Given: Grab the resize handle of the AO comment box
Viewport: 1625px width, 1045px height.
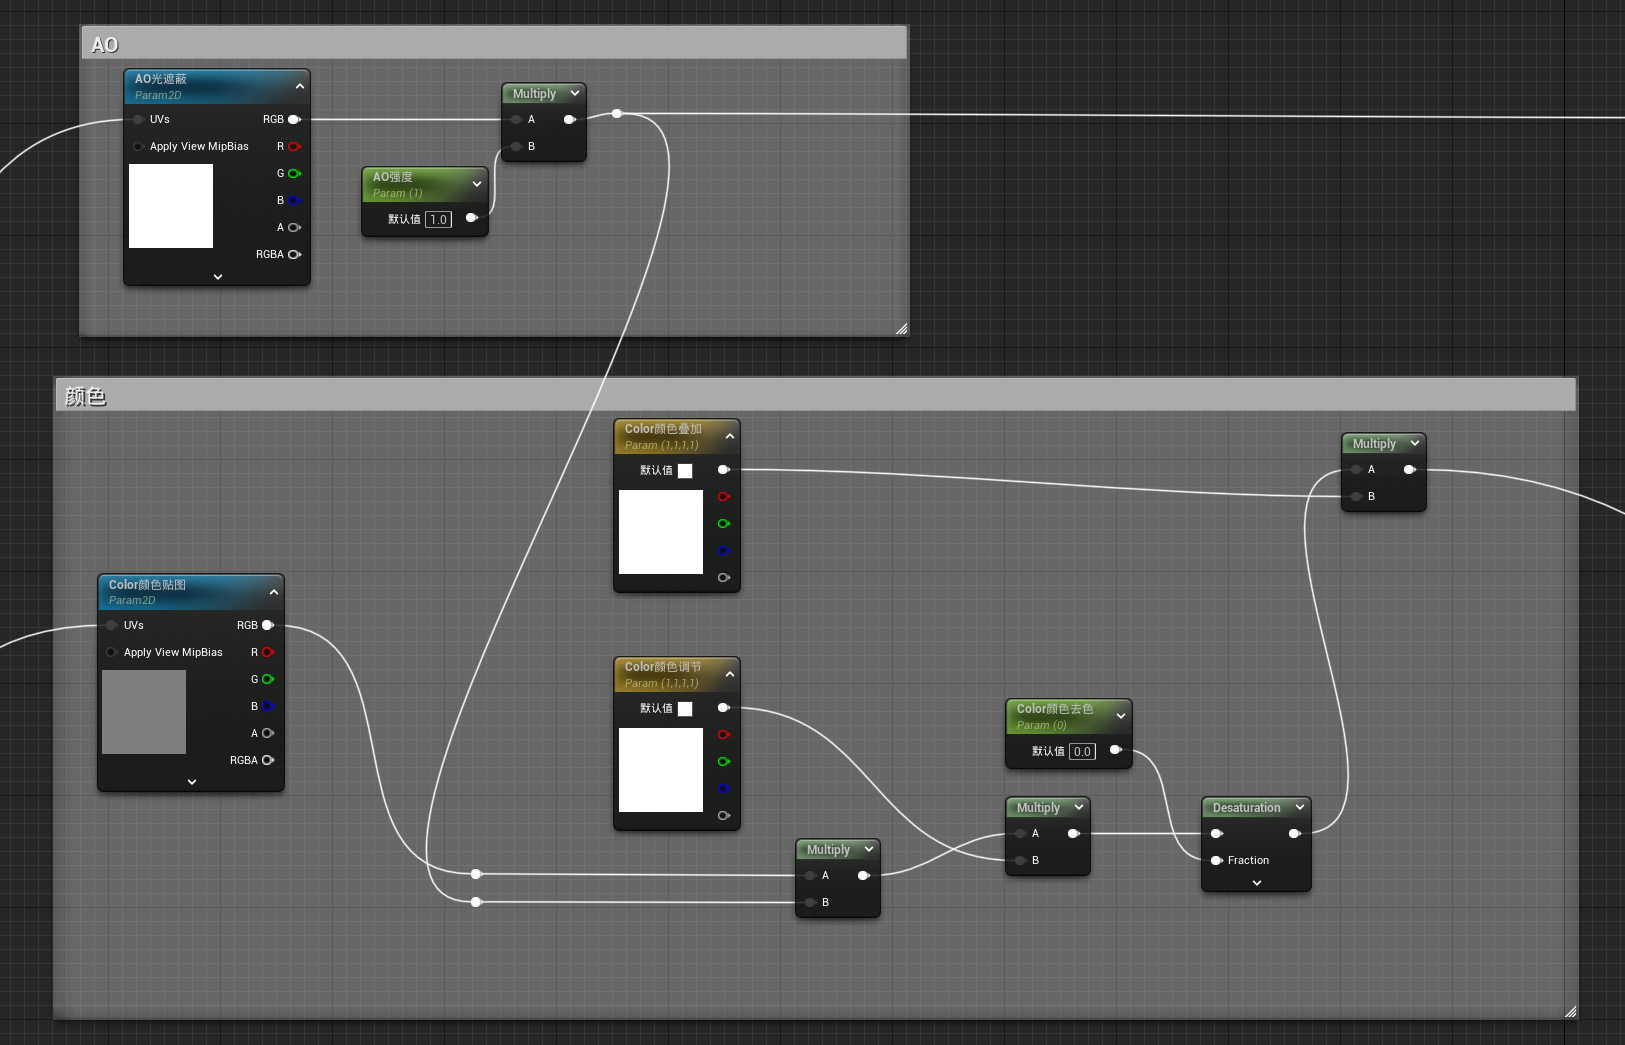Looking at the screenshot, I should click(x=901, y=328).
